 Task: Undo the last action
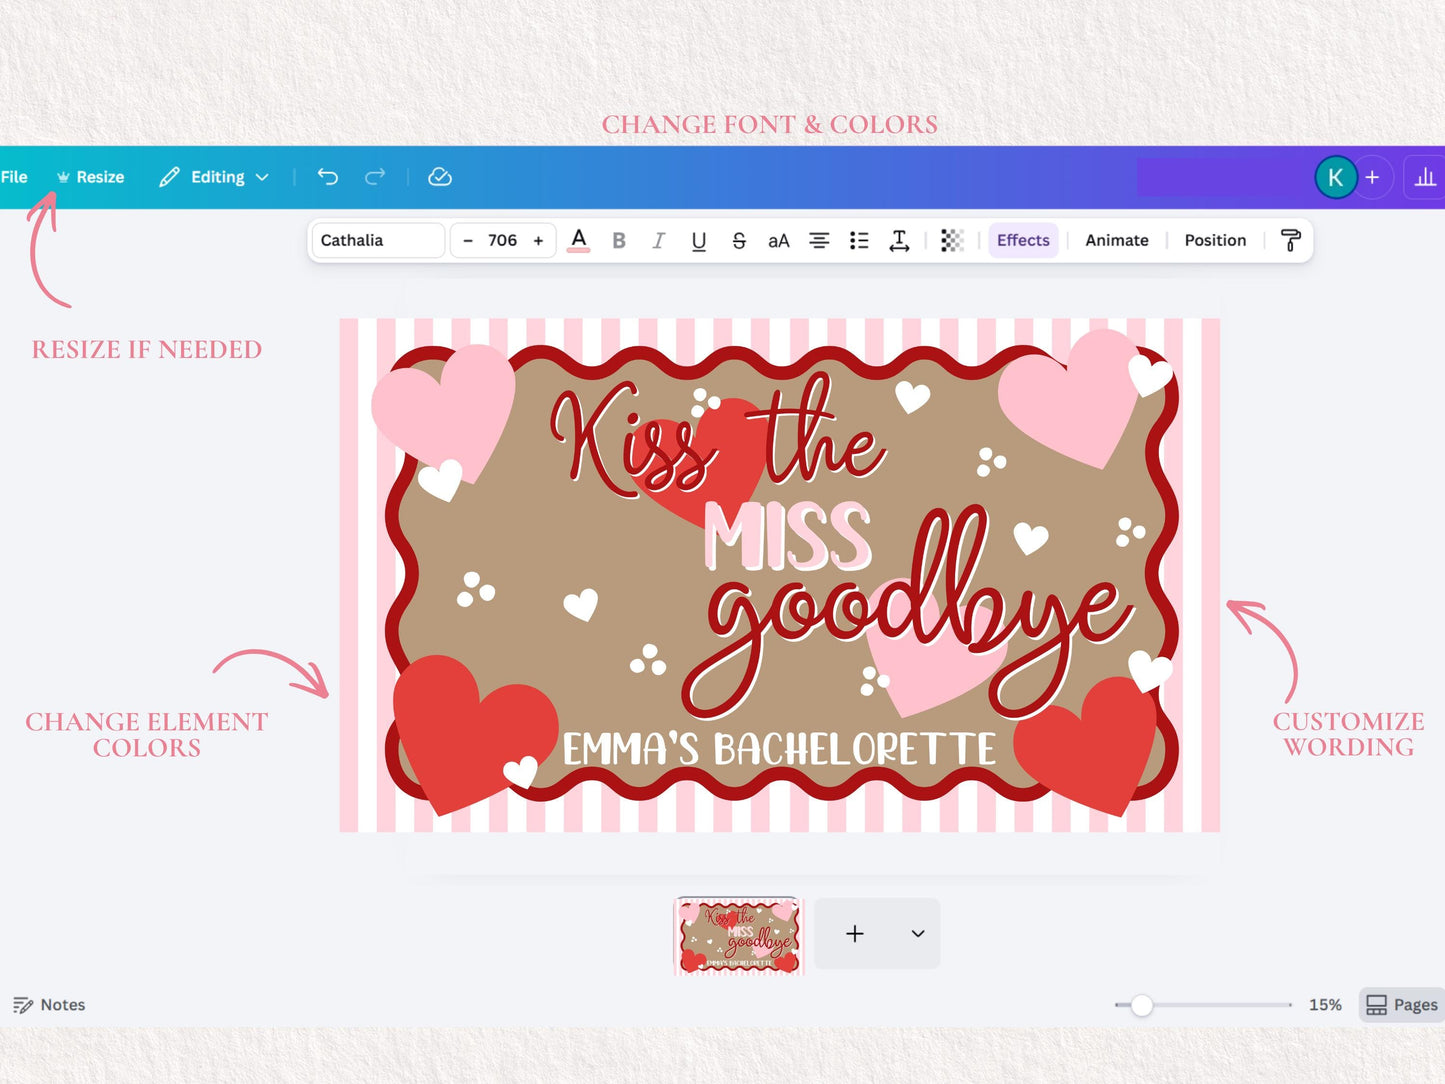328,177
